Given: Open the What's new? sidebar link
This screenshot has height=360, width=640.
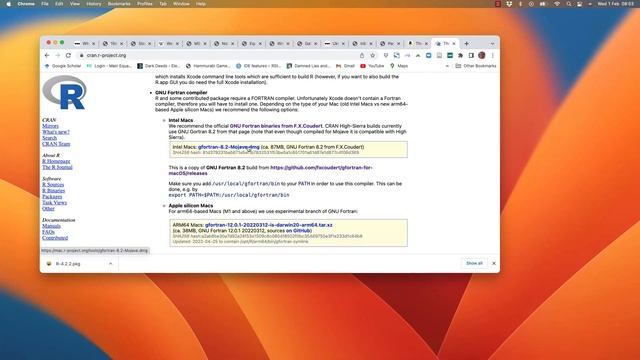Looking at the screenshot, I should (56, 132).
